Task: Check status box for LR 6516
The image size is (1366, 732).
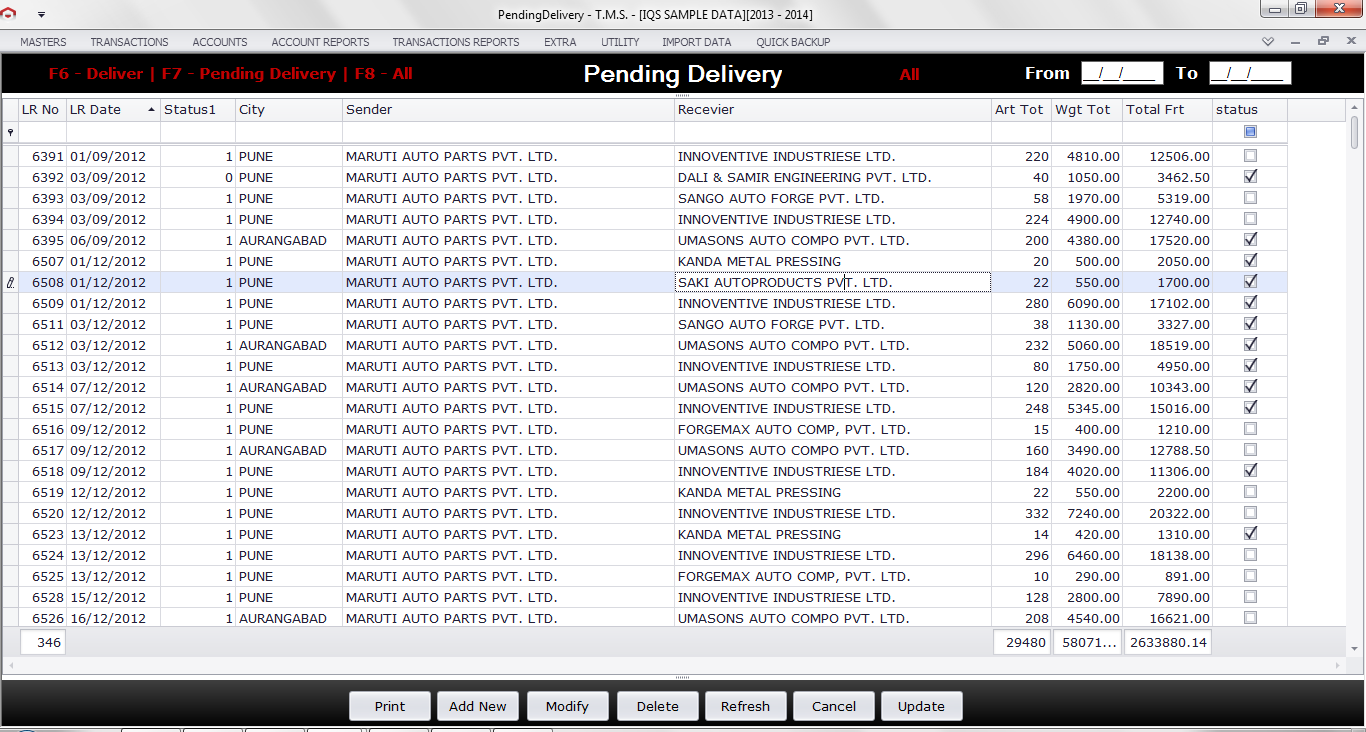Action: [1250, 429]
